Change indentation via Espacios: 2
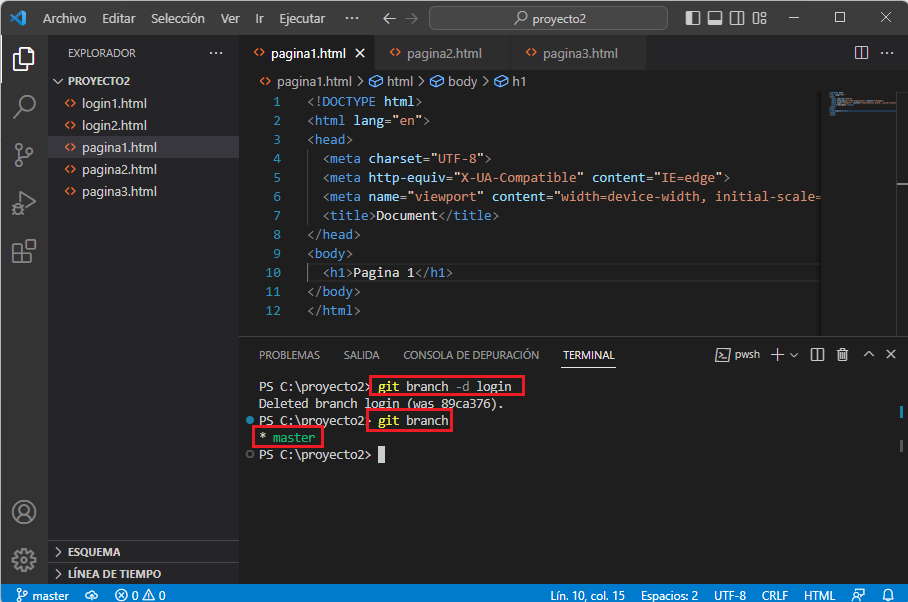The image size is (908, 602). pos(669,595)
